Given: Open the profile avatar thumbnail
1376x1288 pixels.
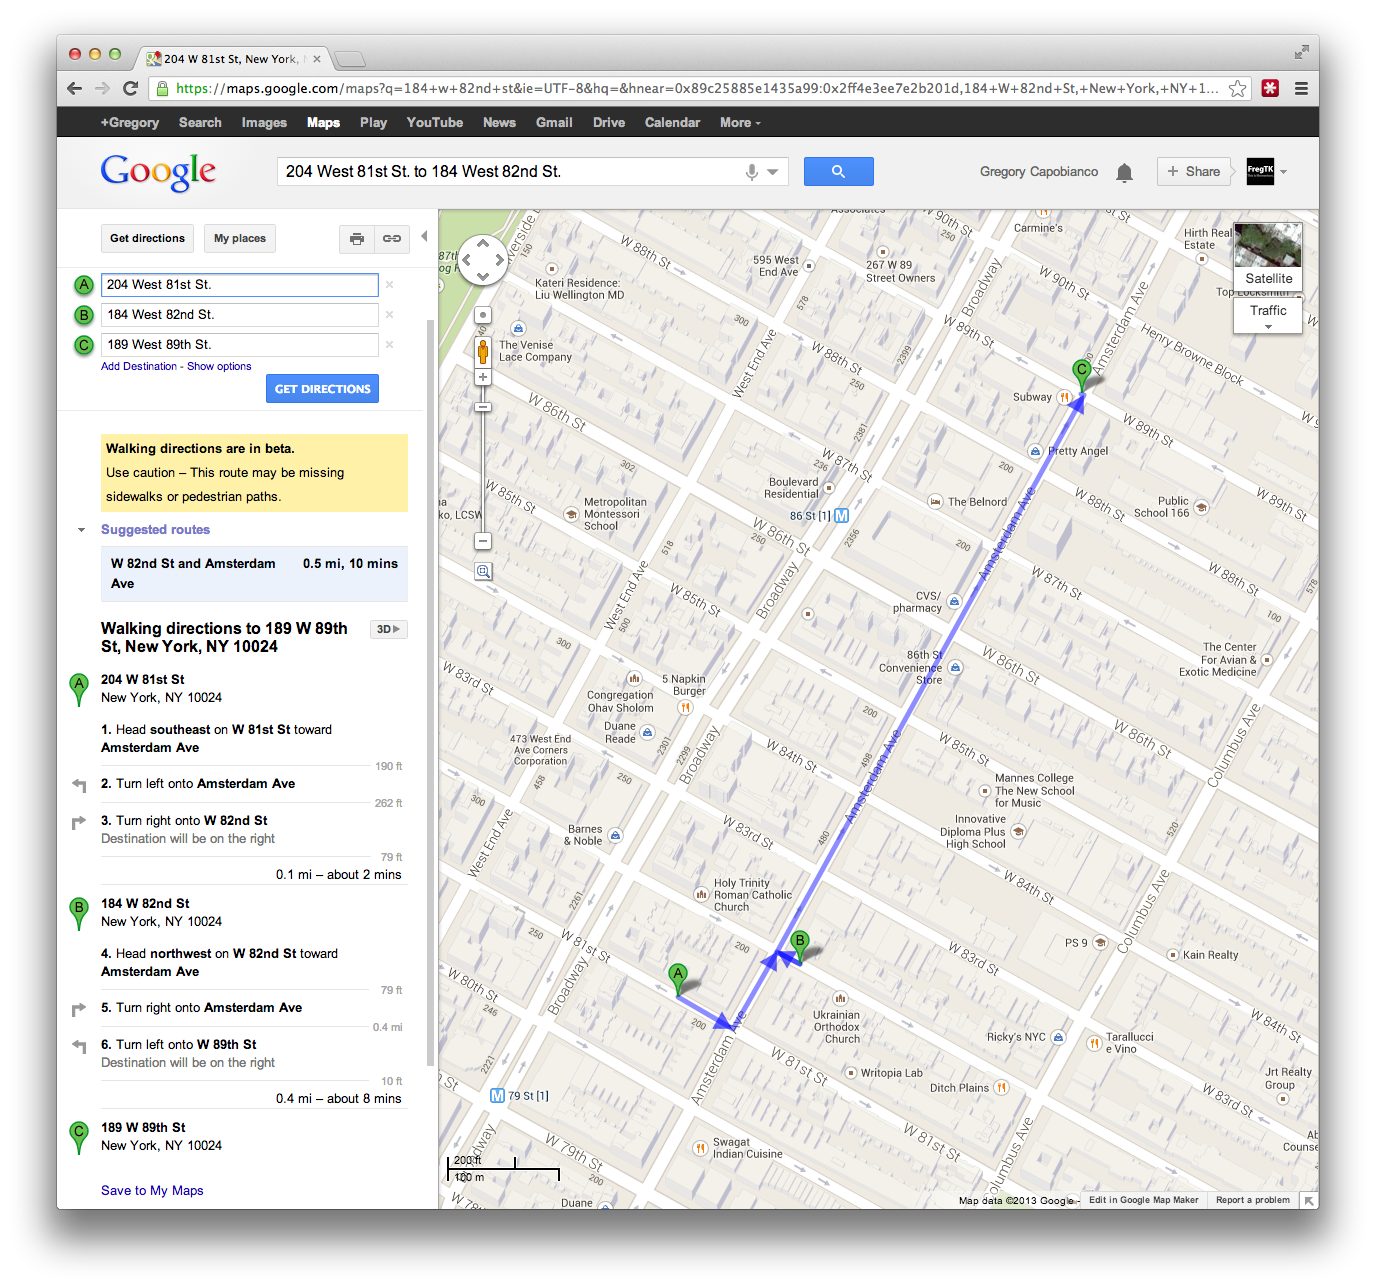Looking at the screenshot, I should click(1260, 171).
